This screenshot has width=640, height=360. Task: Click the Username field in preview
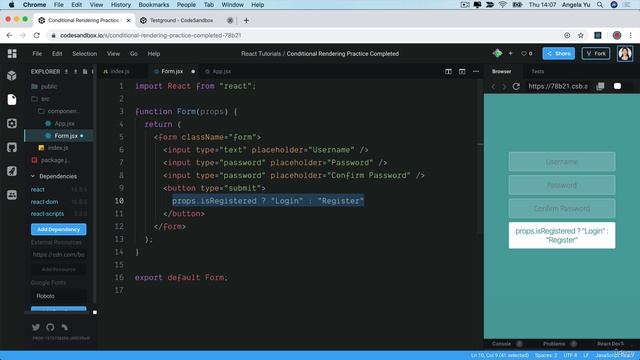click(562, 162)
